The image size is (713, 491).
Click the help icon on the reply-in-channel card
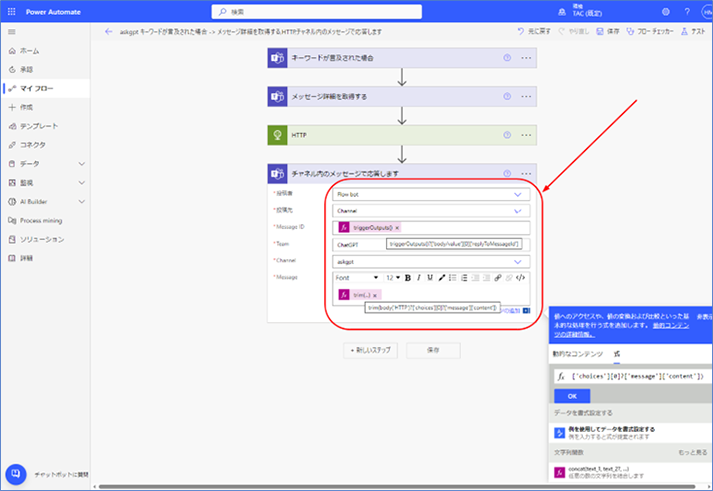[x=507, y=173]
